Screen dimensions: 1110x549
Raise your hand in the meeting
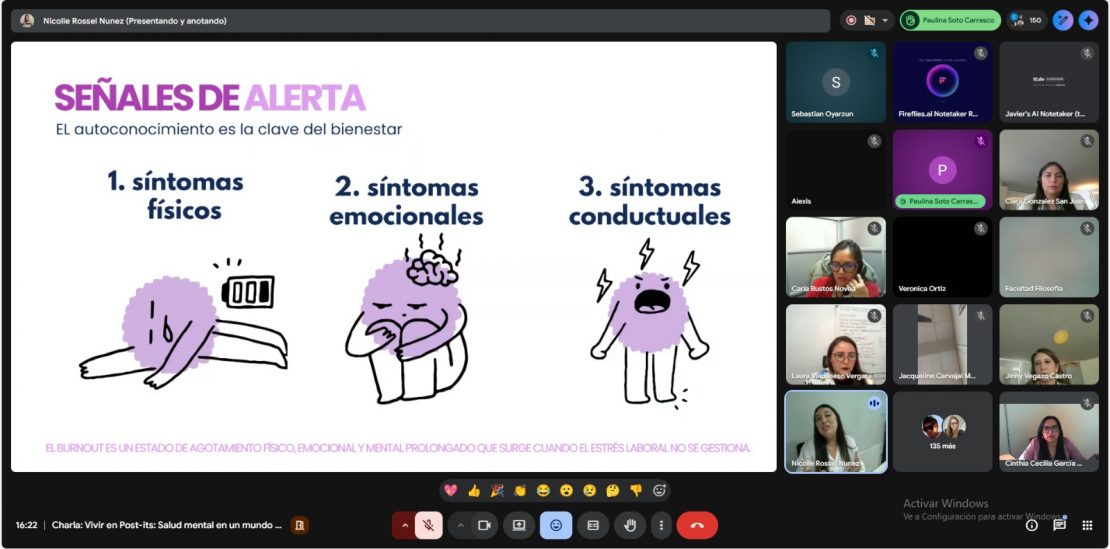pos(628,525)
